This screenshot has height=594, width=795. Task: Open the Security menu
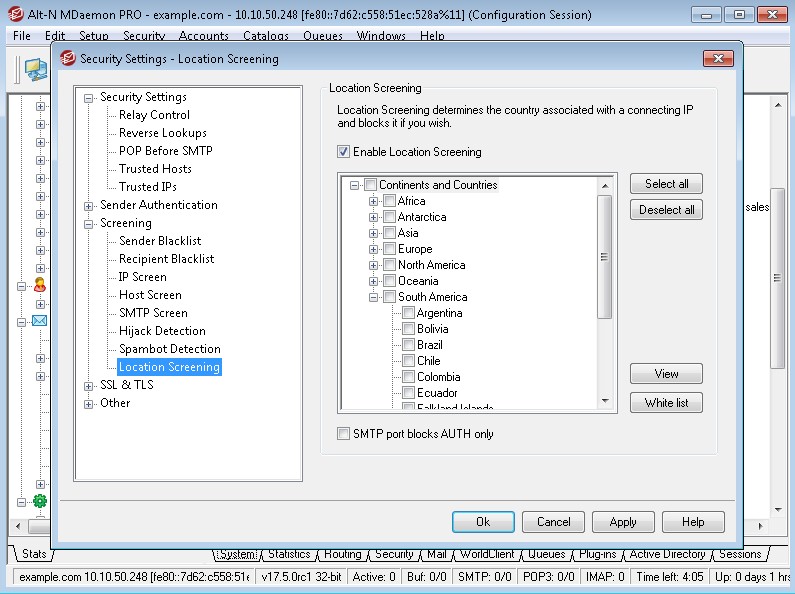coord(144,35)
